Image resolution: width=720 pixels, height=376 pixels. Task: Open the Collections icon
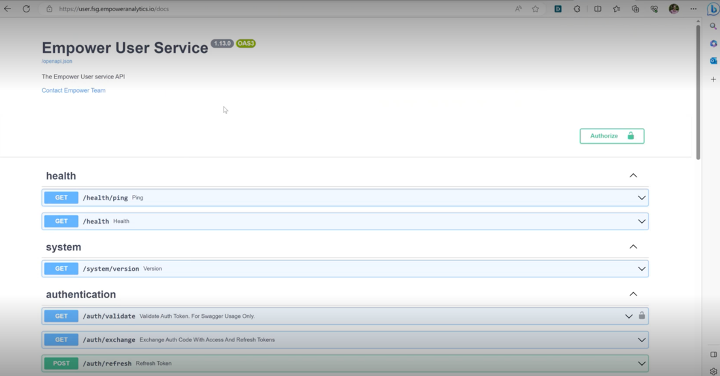click(636, 9)
